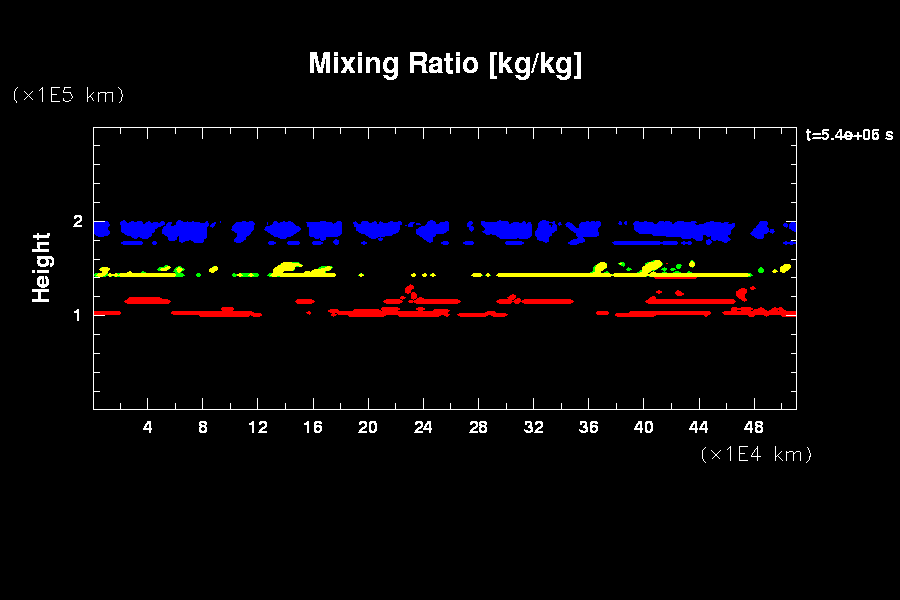Screen dimensions: 900x600
Task: Click y-axis tick label 1
Action: (77, 315)
